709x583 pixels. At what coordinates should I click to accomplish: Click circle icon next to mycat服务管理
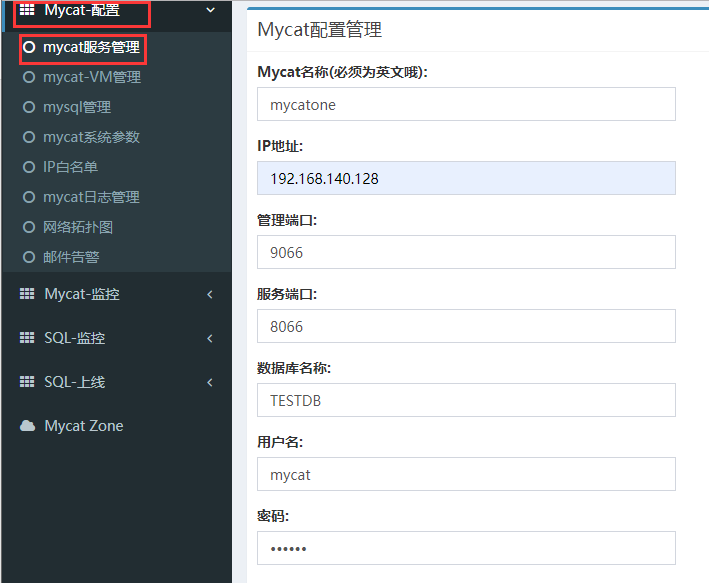29,47
